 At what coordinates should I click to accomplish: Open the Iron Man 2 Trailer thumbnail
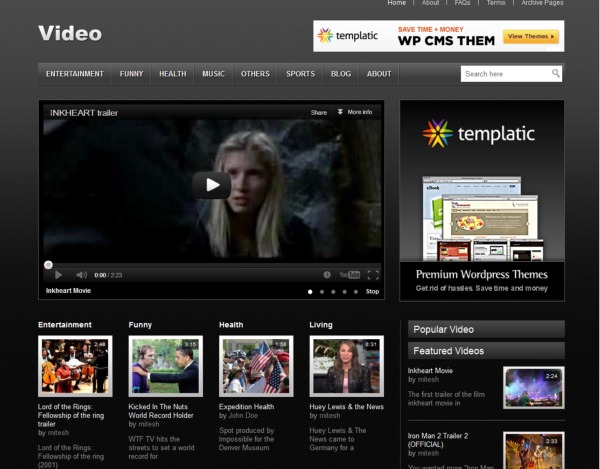pos(534,450)
